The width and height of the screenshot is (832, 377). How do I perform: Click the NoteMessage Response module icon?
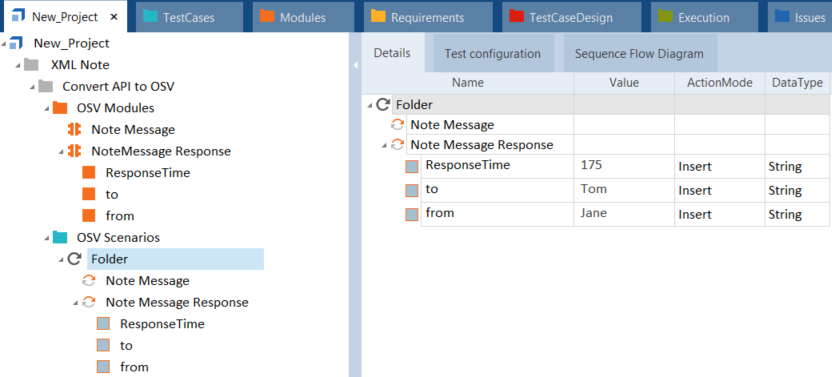coord(74,151)
